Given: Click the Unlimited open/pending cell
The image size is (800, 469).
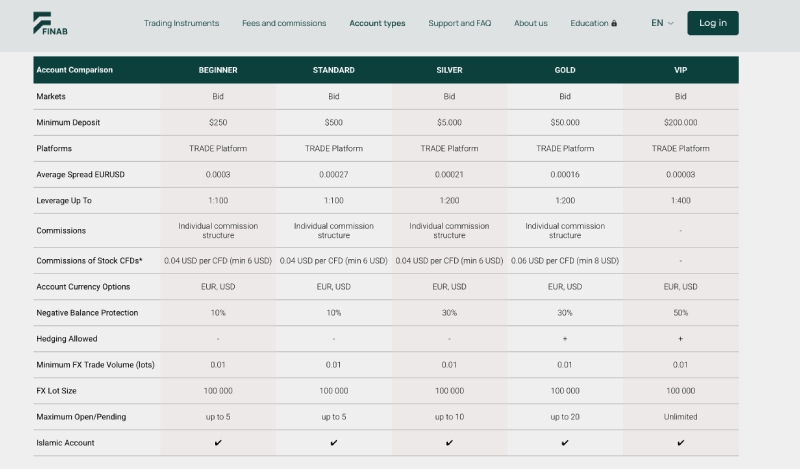Looking at the screenshot, I should point(681,417).
